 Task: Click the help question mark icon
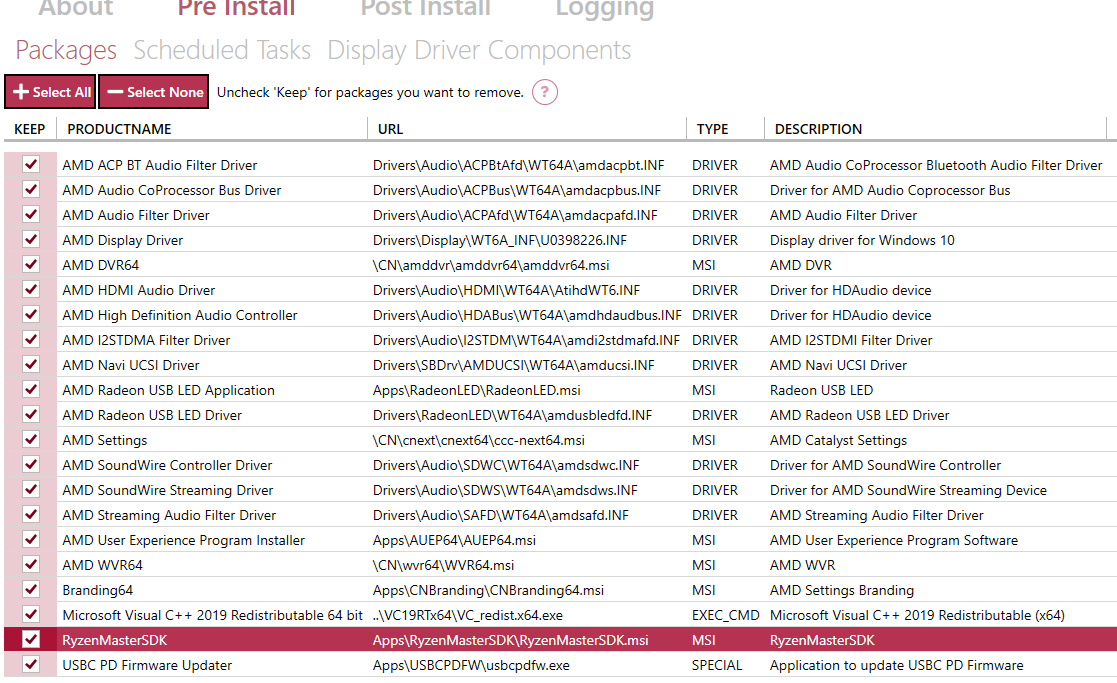[545, 92]
